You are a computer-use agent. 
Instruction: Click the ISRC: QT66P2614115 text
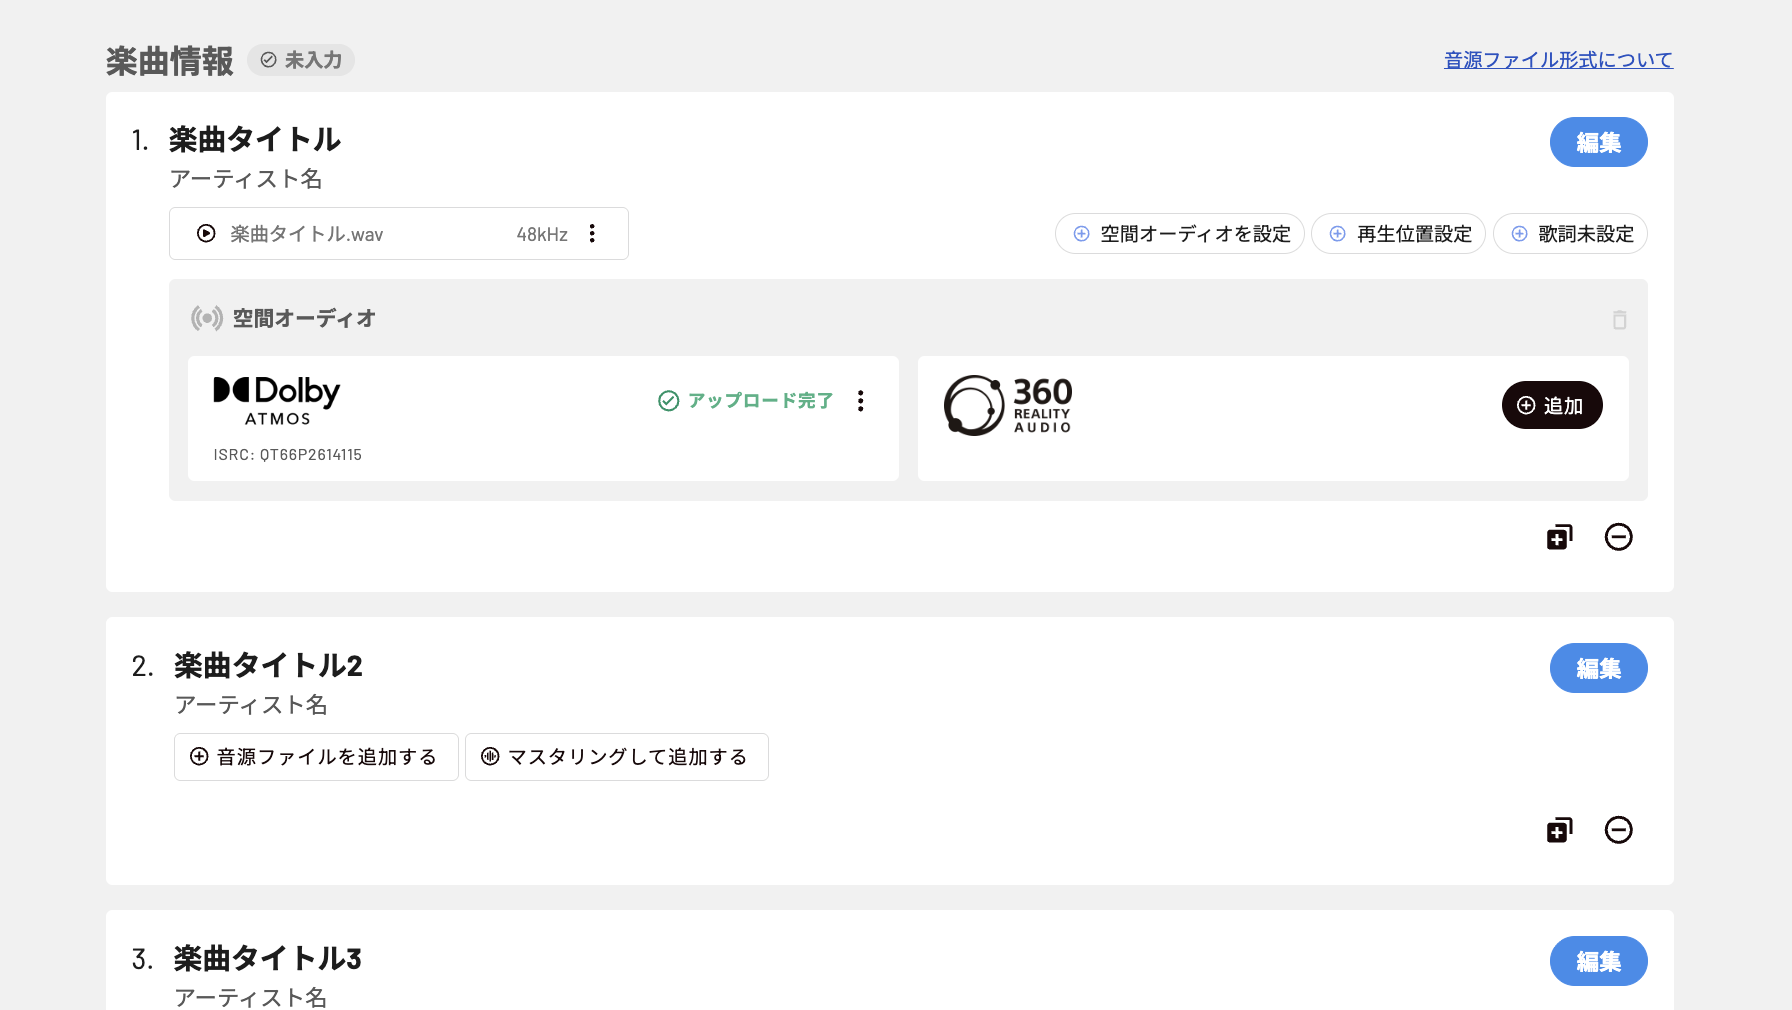point(288,455)
